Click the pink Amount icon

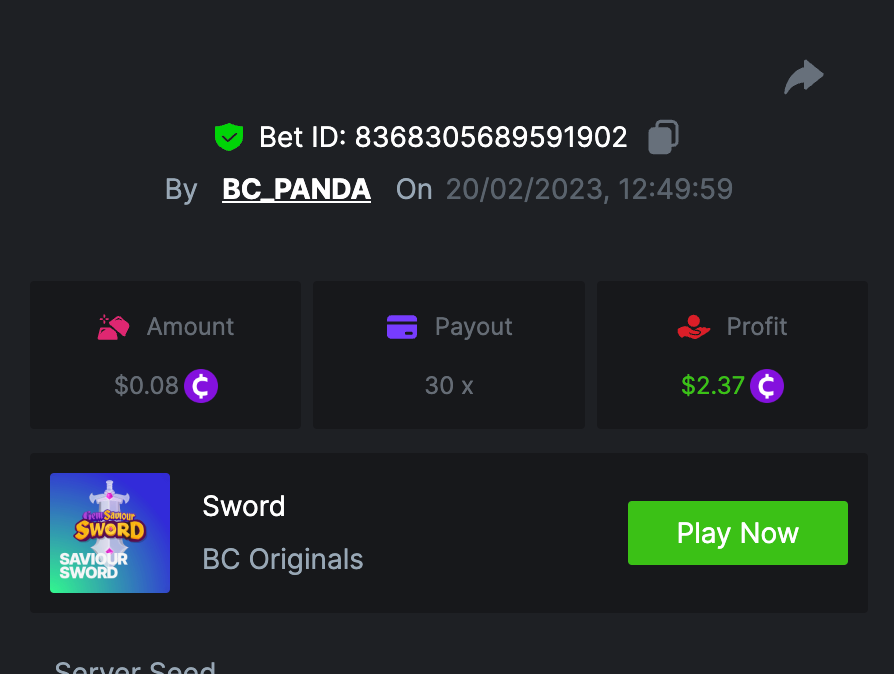113,327
